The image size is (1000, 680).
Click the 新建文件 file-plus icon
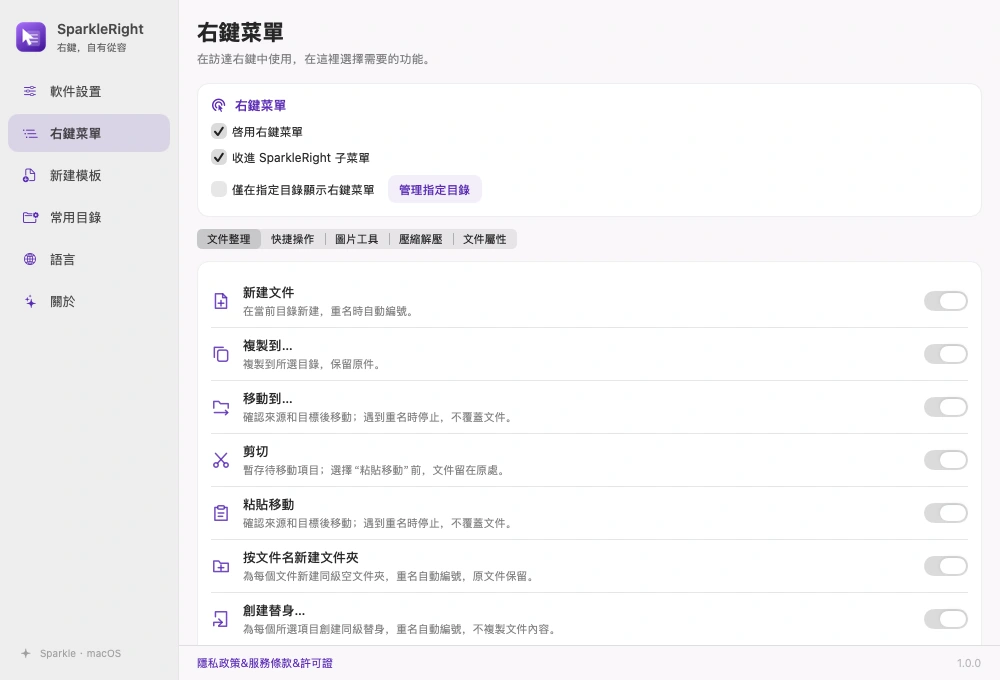(221, 301)
